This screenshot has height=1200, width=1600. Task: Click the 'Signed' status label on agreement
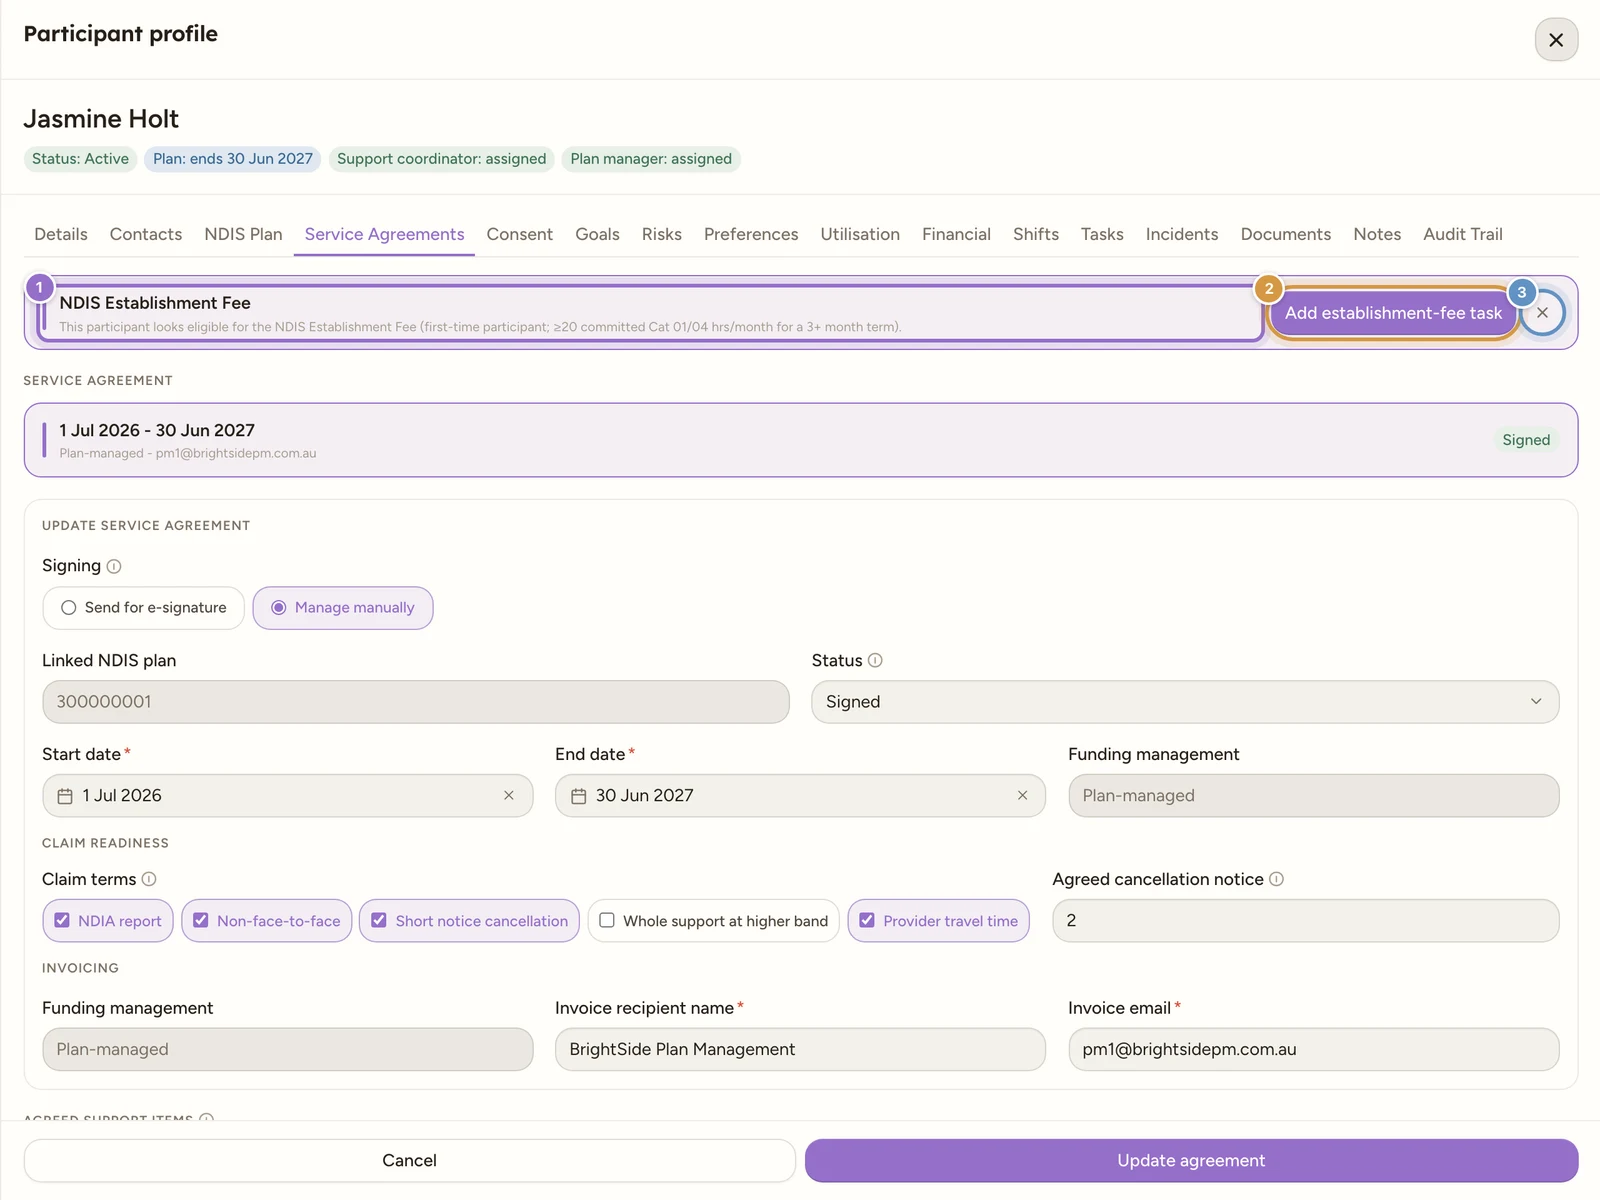point(1526,440)
